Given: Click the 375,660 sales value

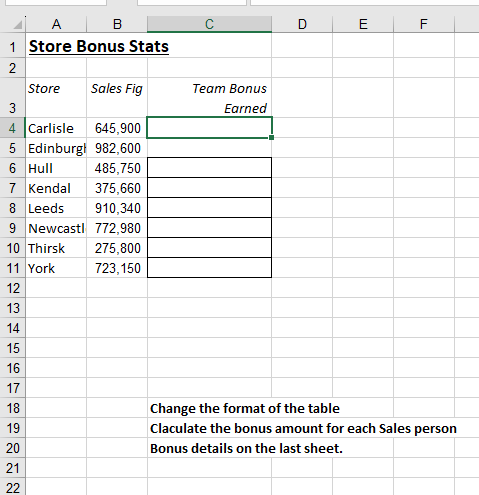Looking at the screenshot, I should click(x=117, y=188).
